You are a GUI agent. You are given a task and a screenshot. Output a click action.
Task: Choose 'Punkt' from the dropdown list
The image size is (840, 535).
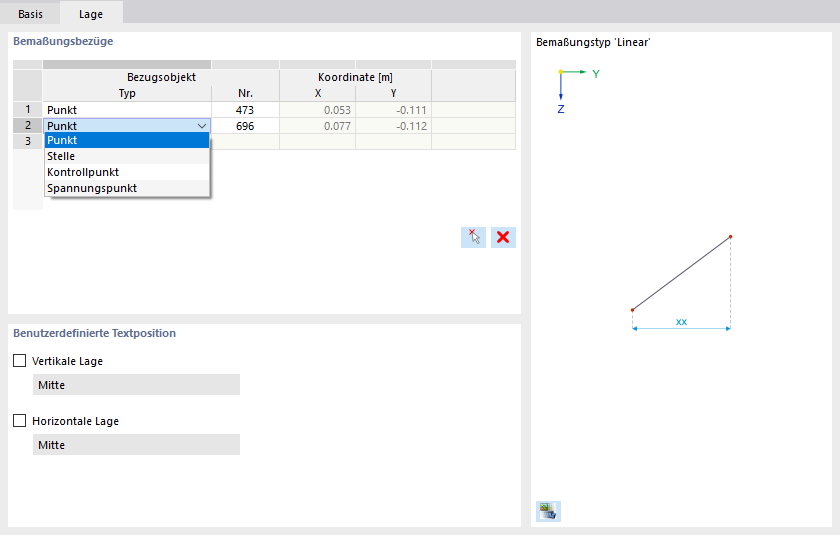click(127, 140)
